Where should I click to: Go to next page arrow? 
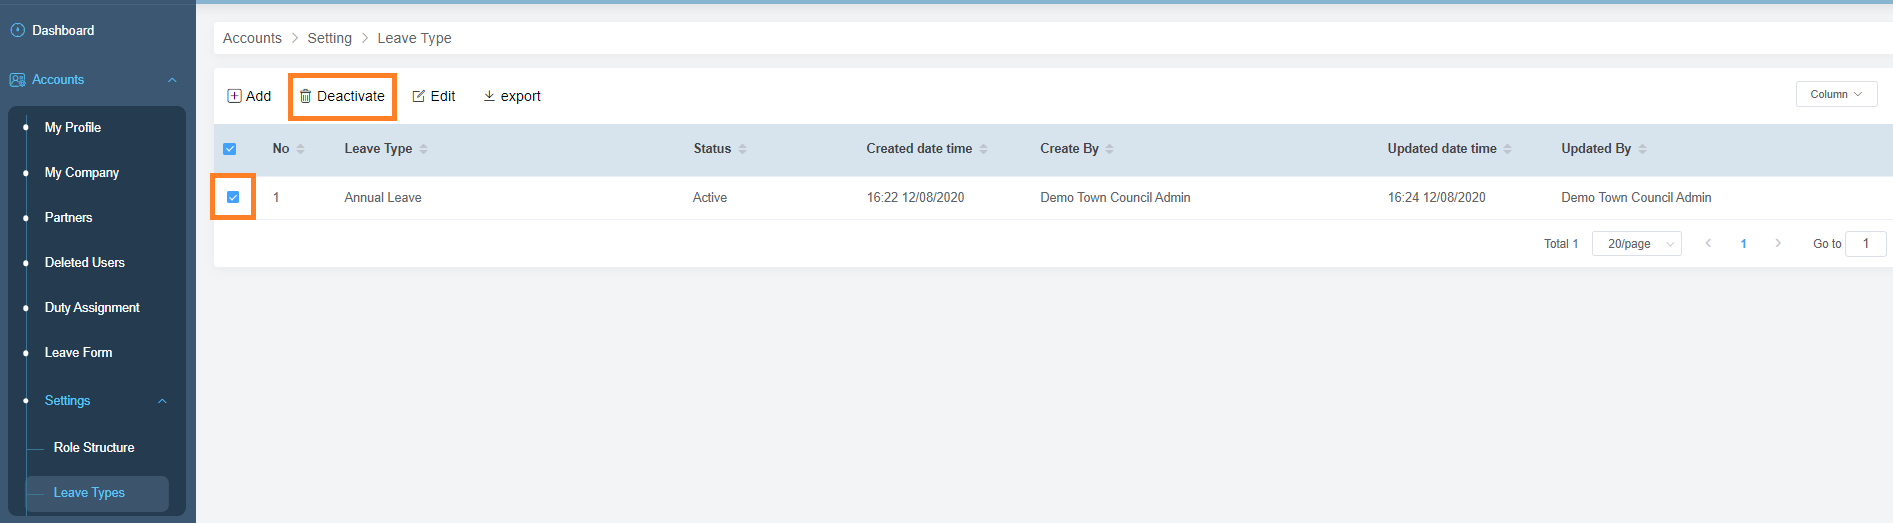[x=1778, y=243]
